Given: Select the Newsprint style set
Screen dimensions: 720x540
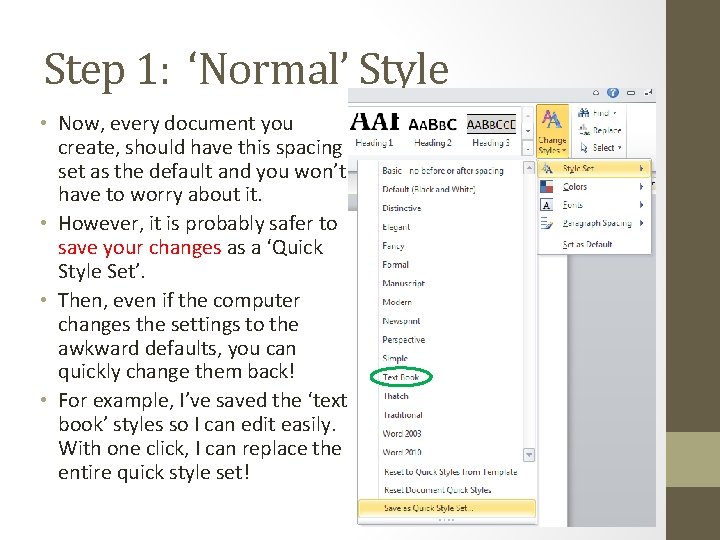Looking at the screenshot, I should (401, 321).
